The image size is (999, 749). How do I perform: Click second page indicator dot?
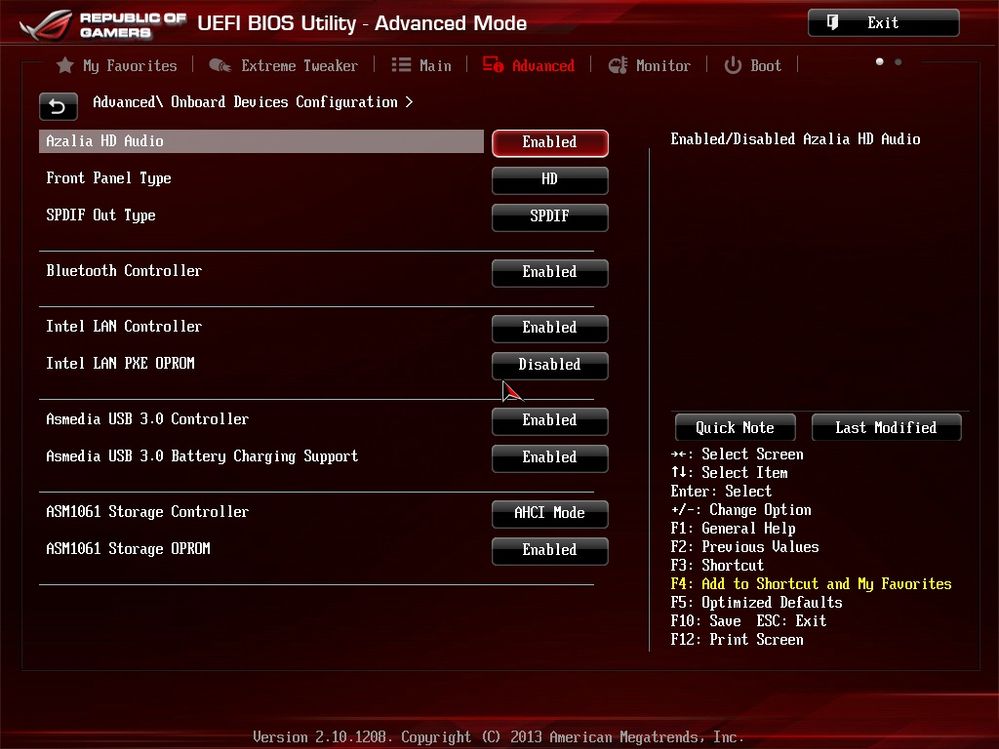(898, 62)
